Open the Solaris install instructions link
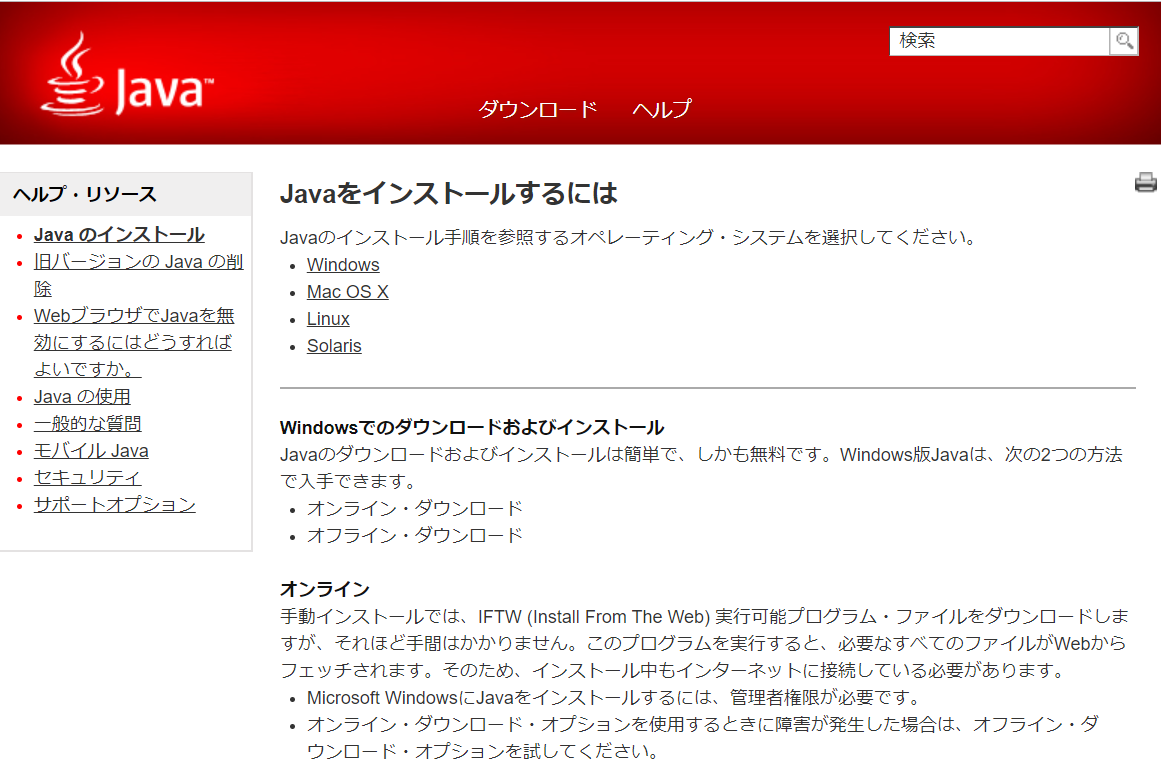 click(334, 346)
